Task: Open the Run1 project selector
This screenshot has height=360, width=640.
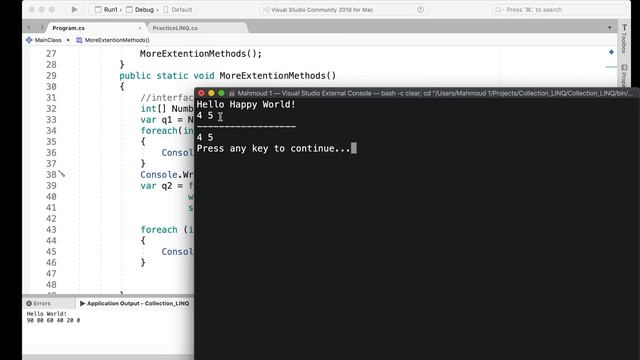Action: tap(107, 9)
